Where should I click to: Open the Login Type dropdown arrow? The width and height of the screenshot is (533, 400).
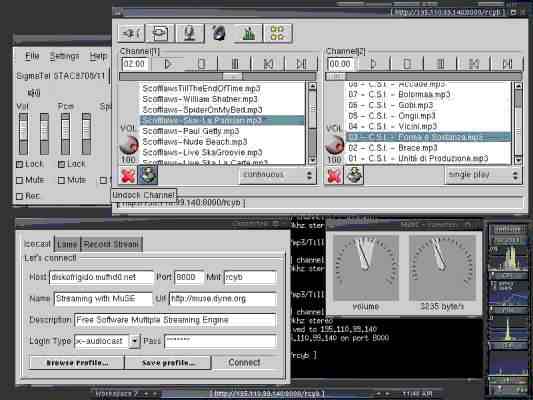pos(135,341)
